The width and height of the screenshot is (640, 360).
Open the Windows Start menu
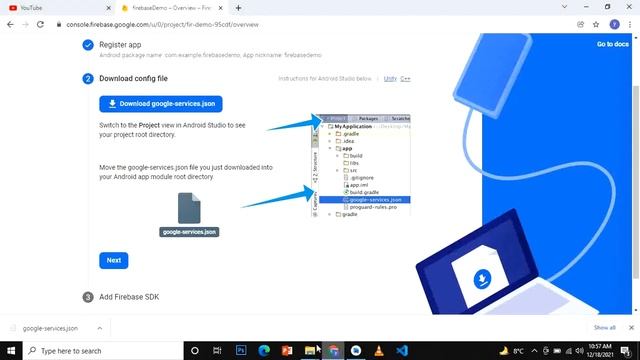11,351
